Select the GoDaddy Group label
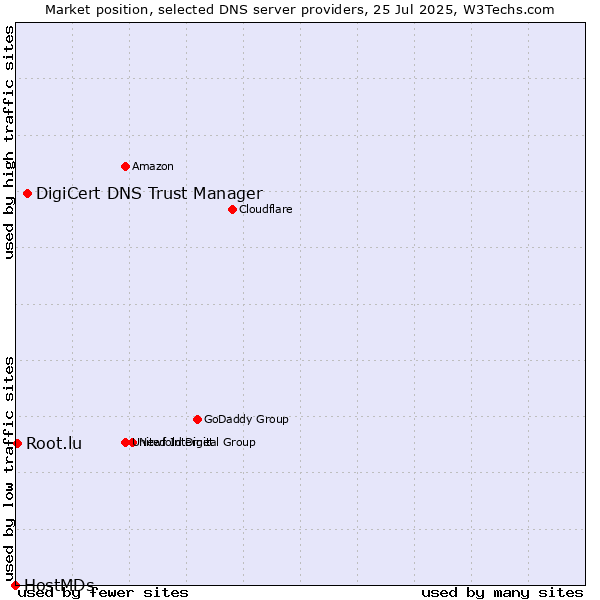This screenshot has height=600, width=600. coord(246,419)
